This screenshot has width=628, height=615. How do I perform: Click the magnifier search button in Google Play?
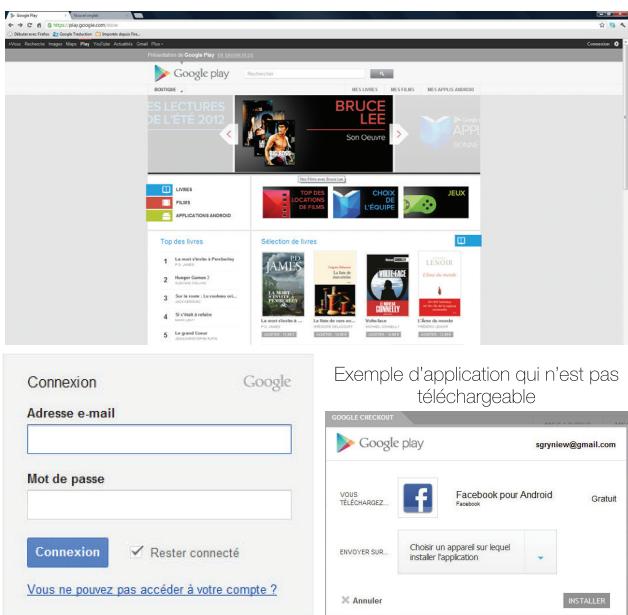(381, 74)
